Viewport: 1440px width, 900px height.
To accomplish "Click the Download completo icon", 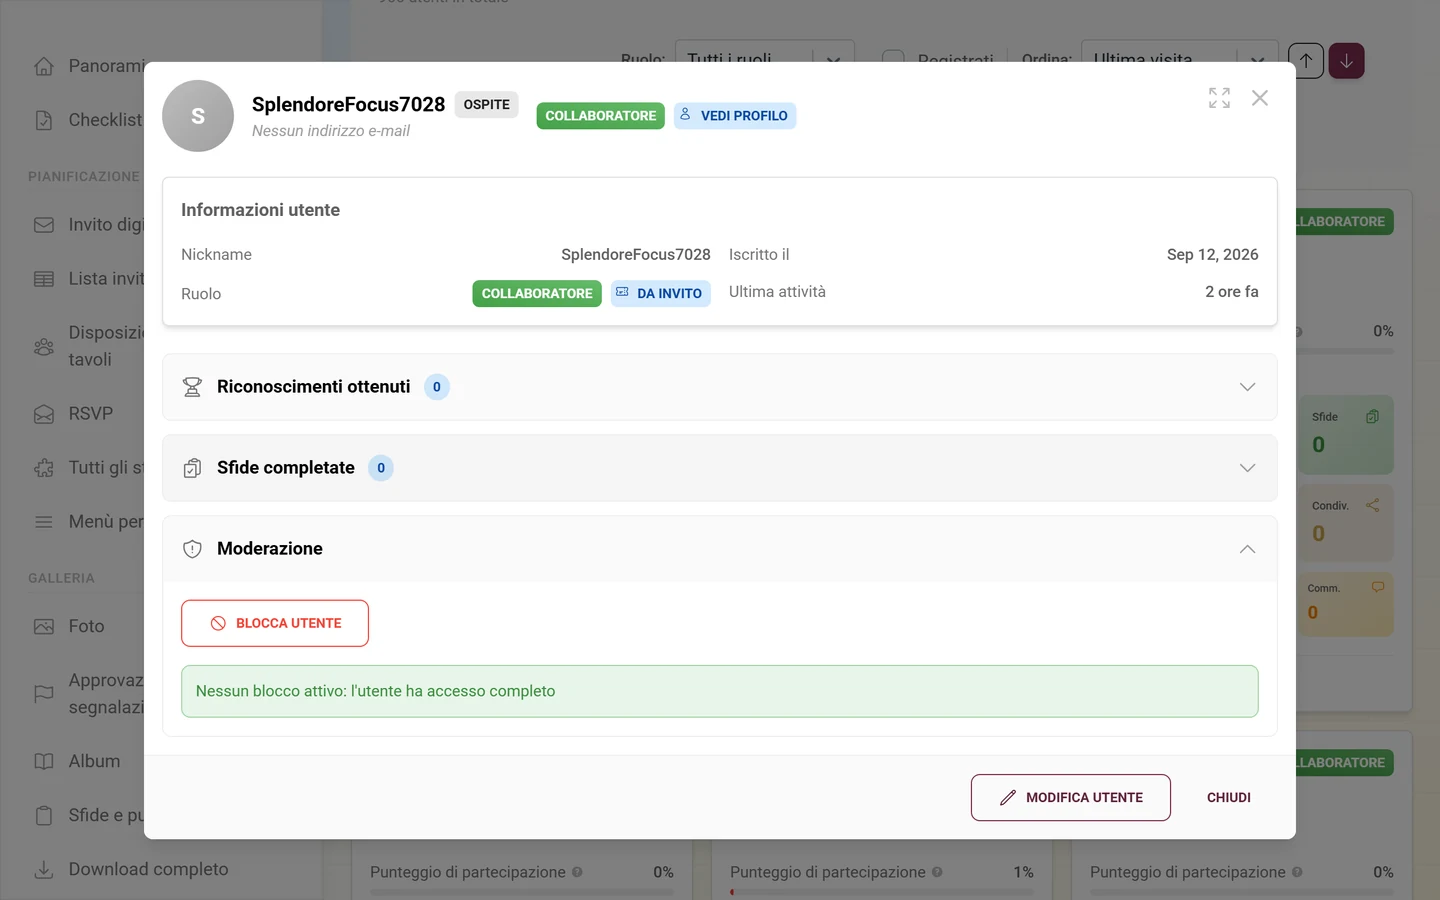I will click(44, 870).
